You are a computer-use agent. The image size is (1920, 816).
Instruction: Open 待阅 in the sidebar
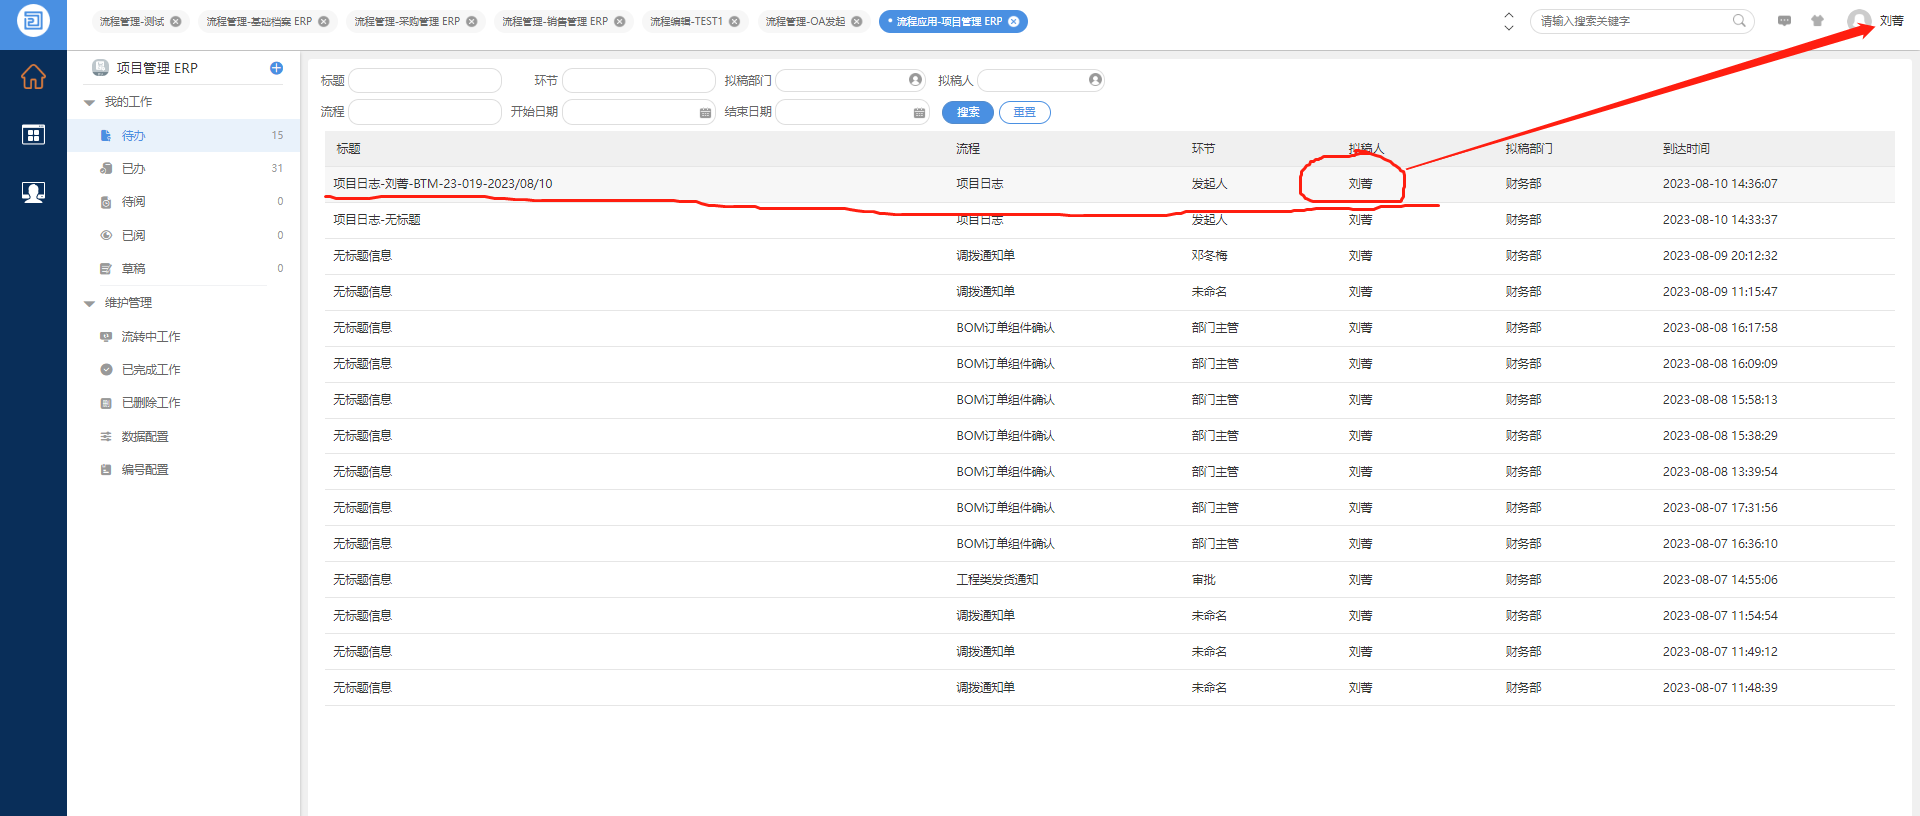pyautogui.click(x=184, y=202)
